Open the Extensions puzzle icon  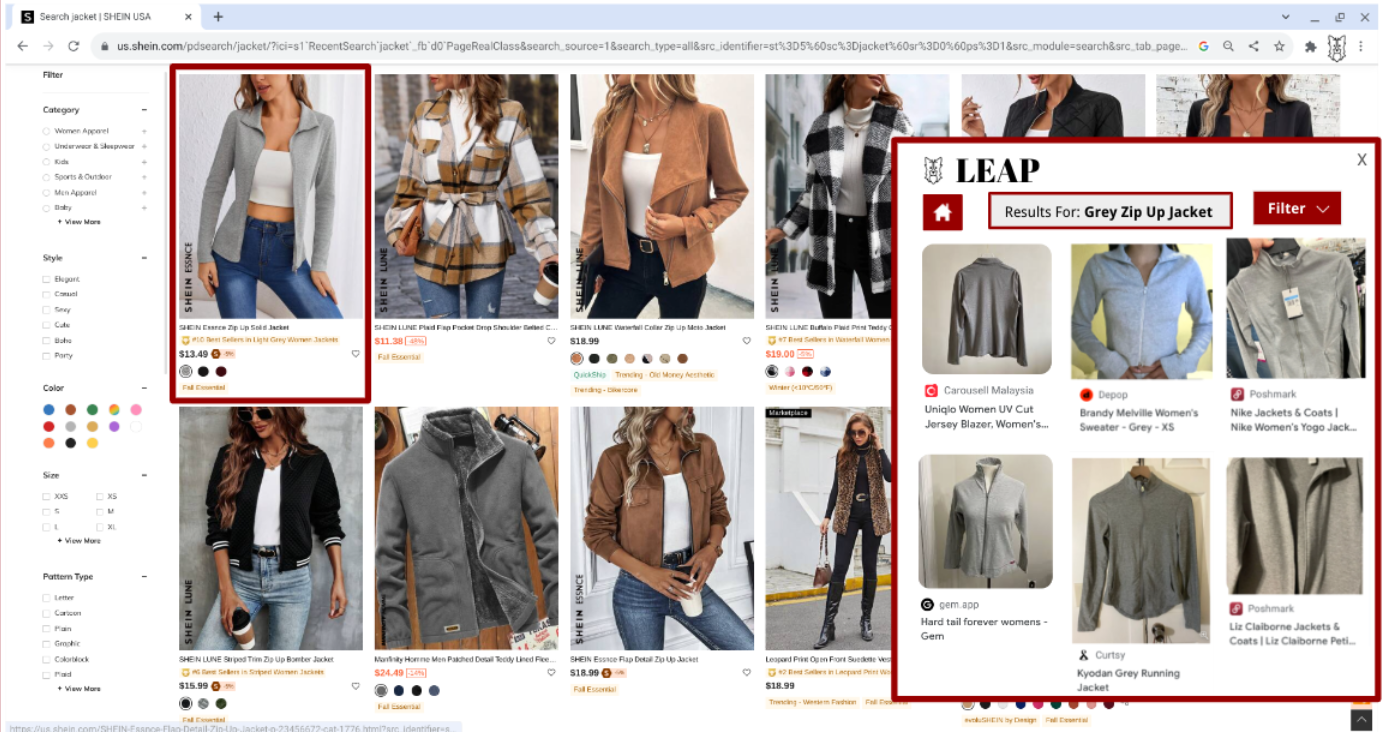pyautogui.click(x=1311, y=46)
